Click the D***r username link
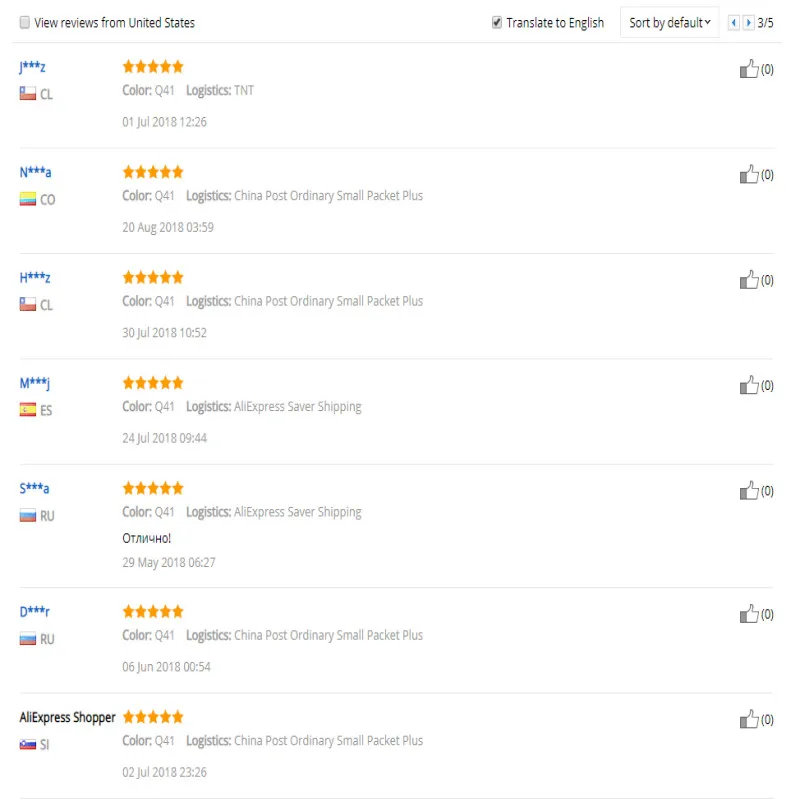This screenshot has height=800, width=800. tap(34, 612)
